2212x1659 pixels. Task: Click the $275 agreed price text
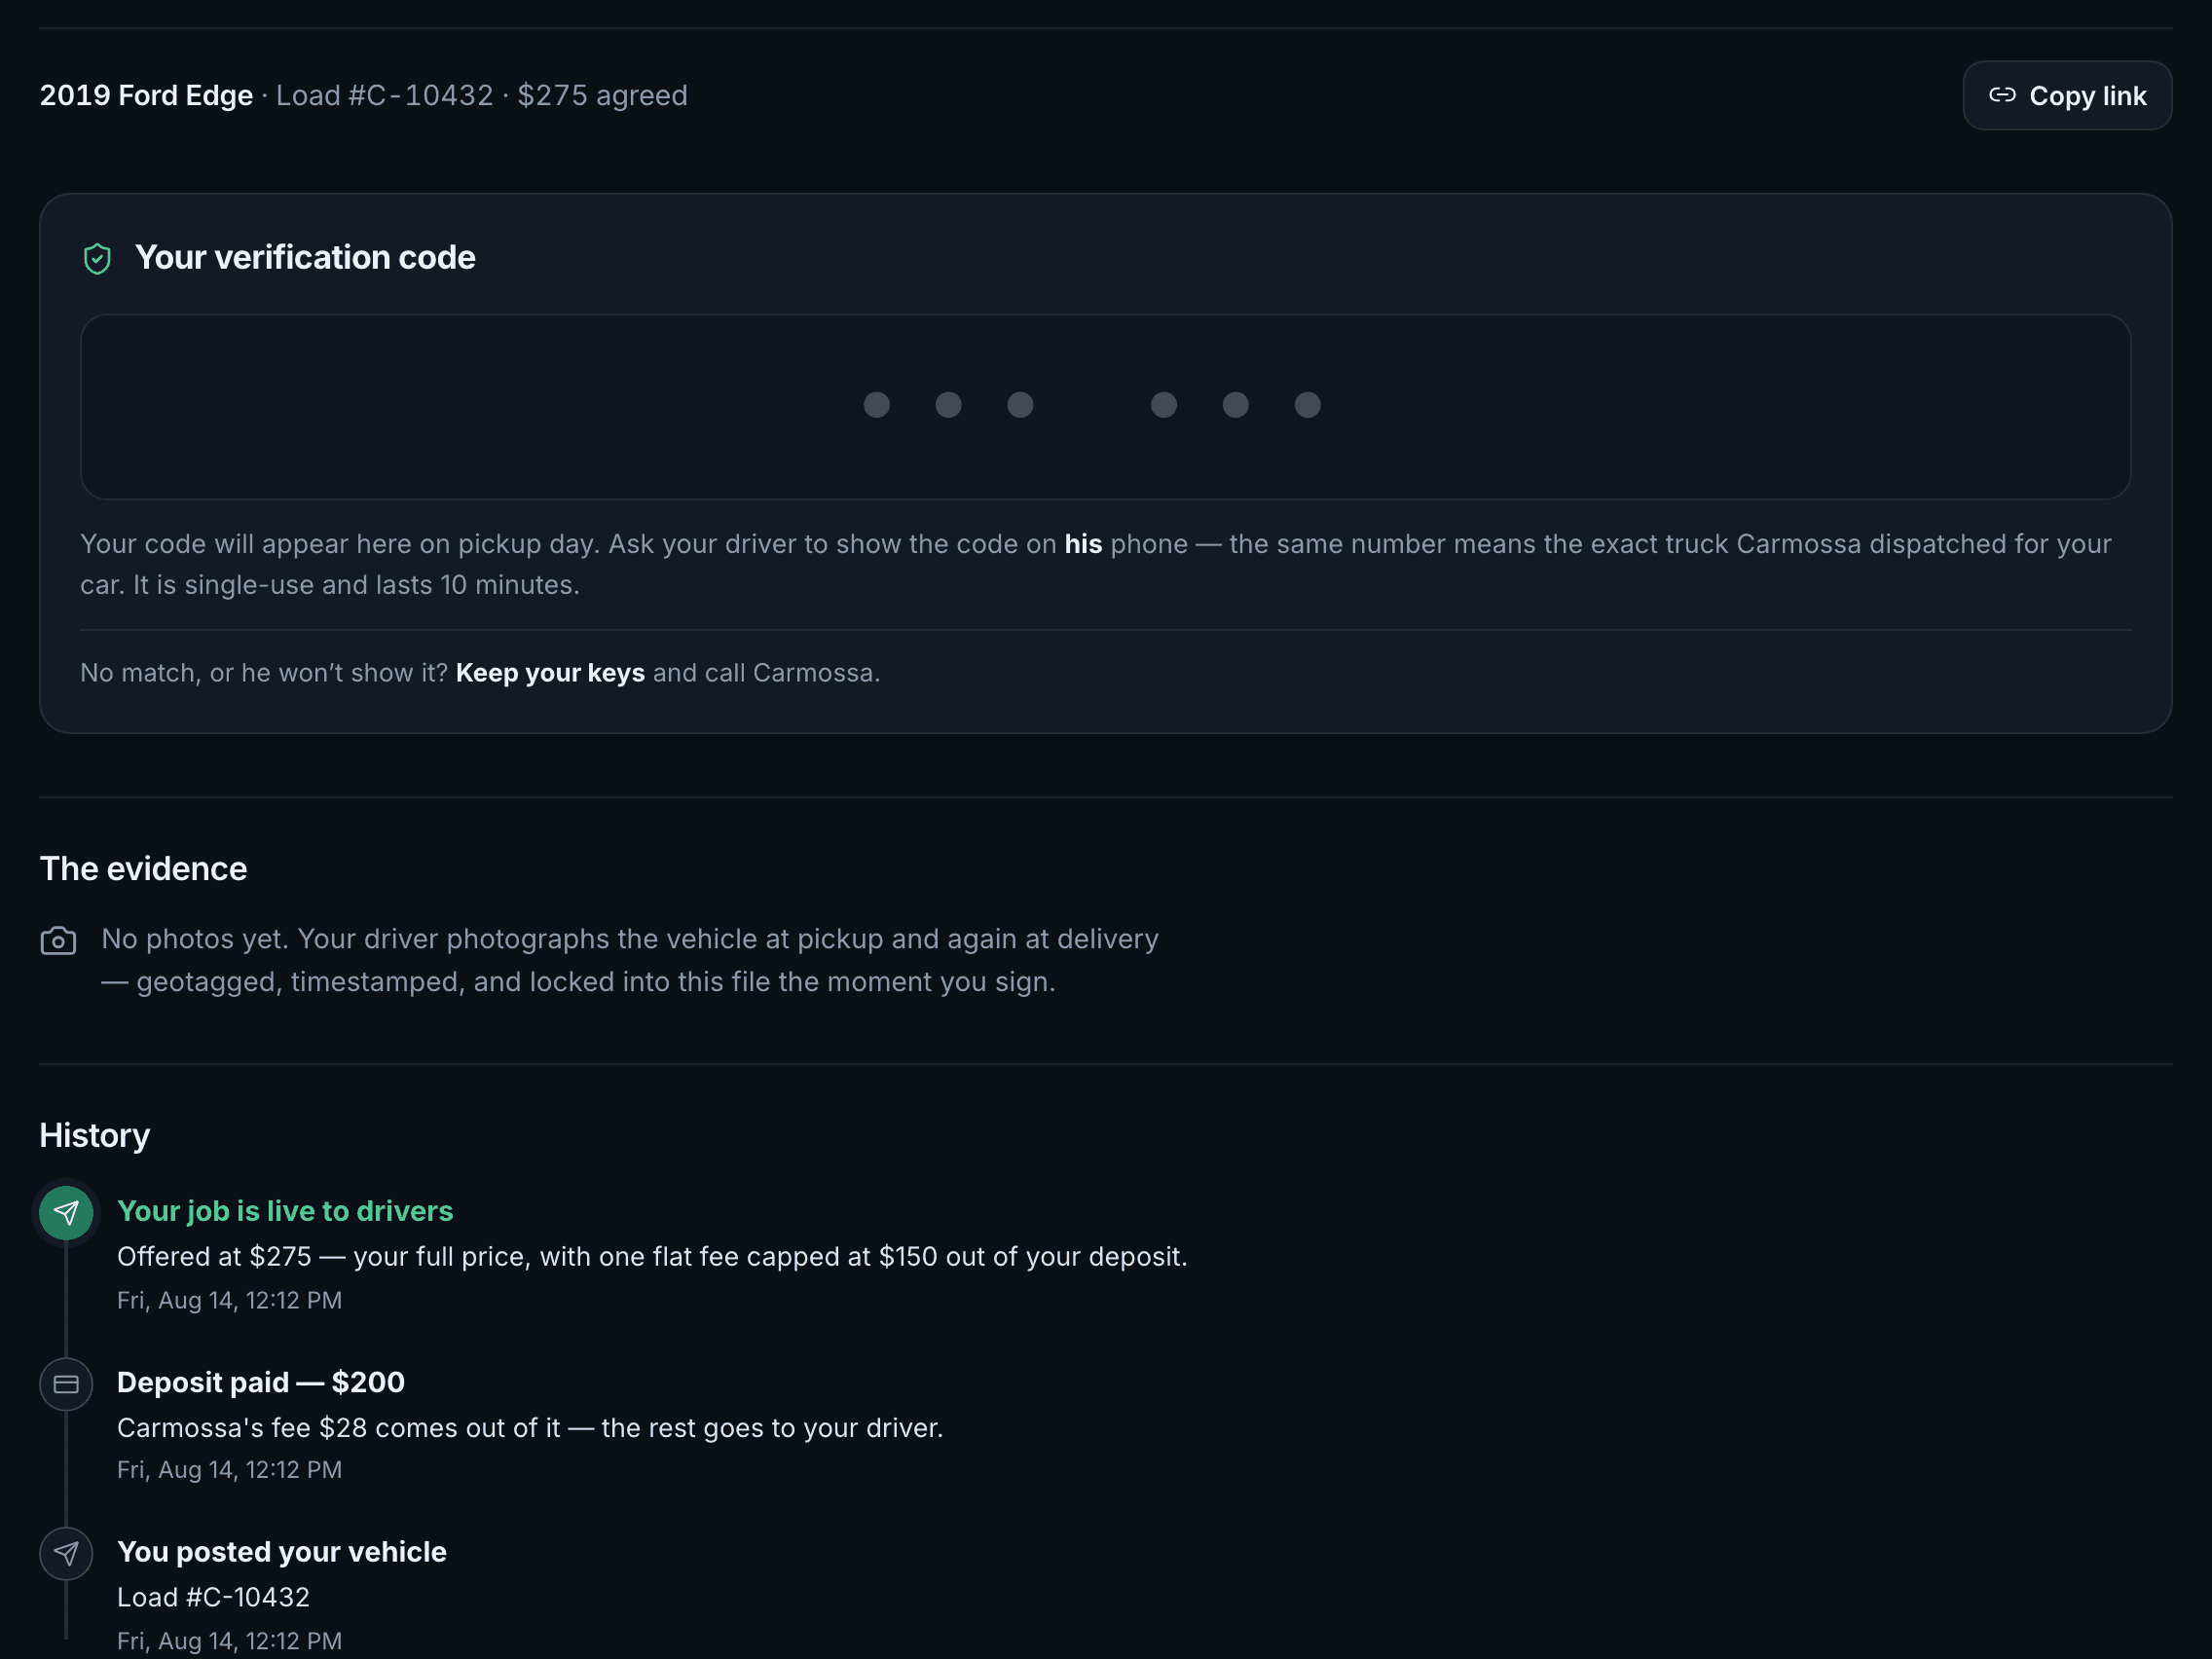(602, 95)
